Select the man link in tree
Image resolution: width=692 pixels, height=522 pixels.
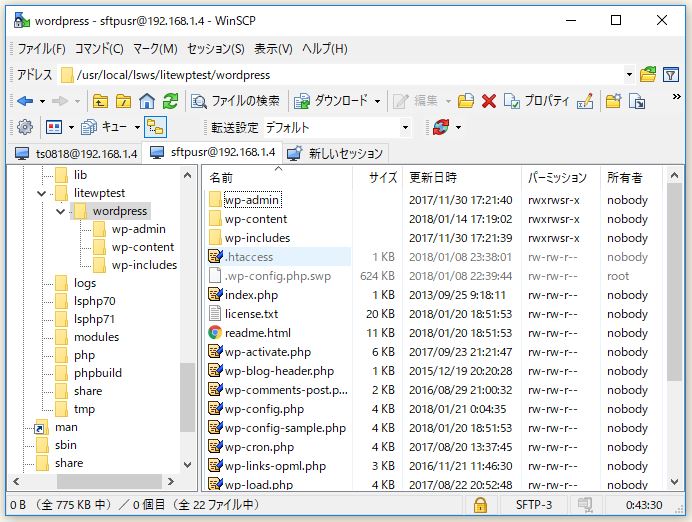point(66,428)
